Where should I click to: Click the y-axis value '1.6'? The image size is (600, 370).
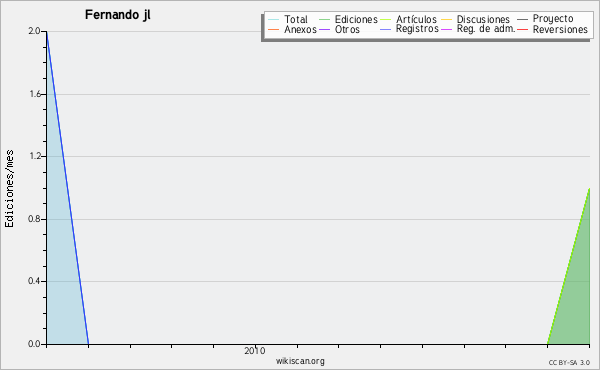pos(35,94)
